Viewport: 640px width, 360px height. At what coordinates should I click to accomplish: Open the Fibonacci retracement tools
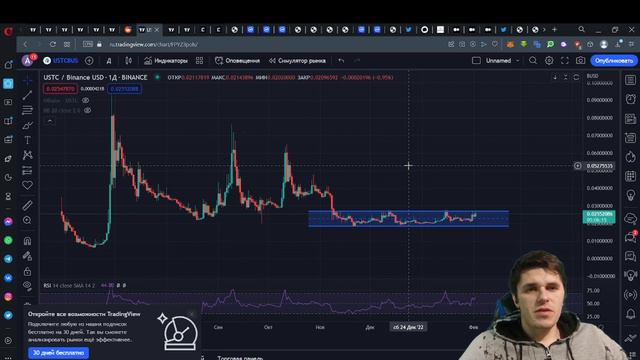(27, 110)
